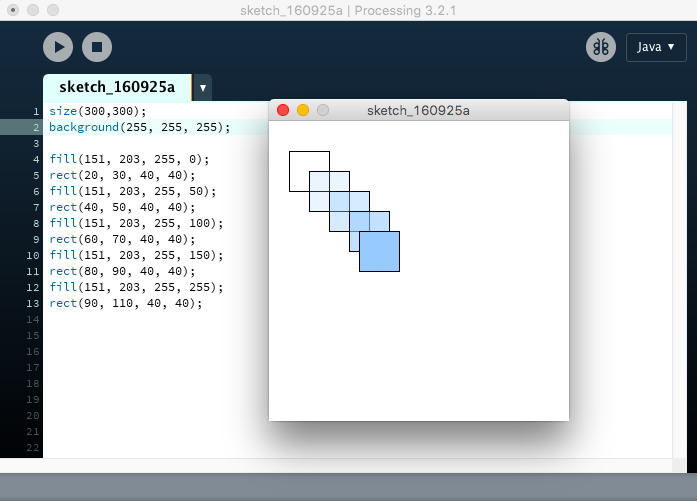Click the rect(90, 110, 40, 40) line
Viewport: 697px width, 501px height.
coord(125,303)
